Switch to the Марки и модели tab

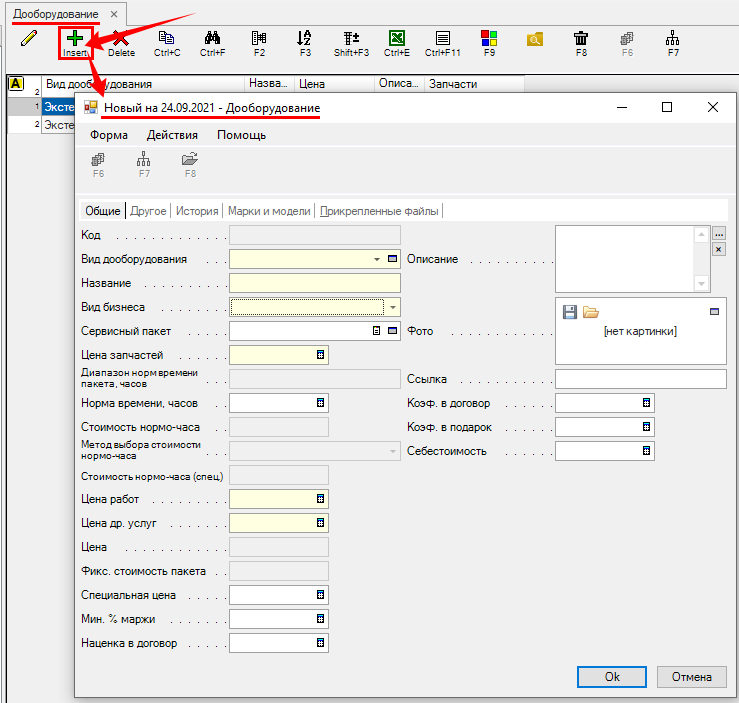point(267,211)
